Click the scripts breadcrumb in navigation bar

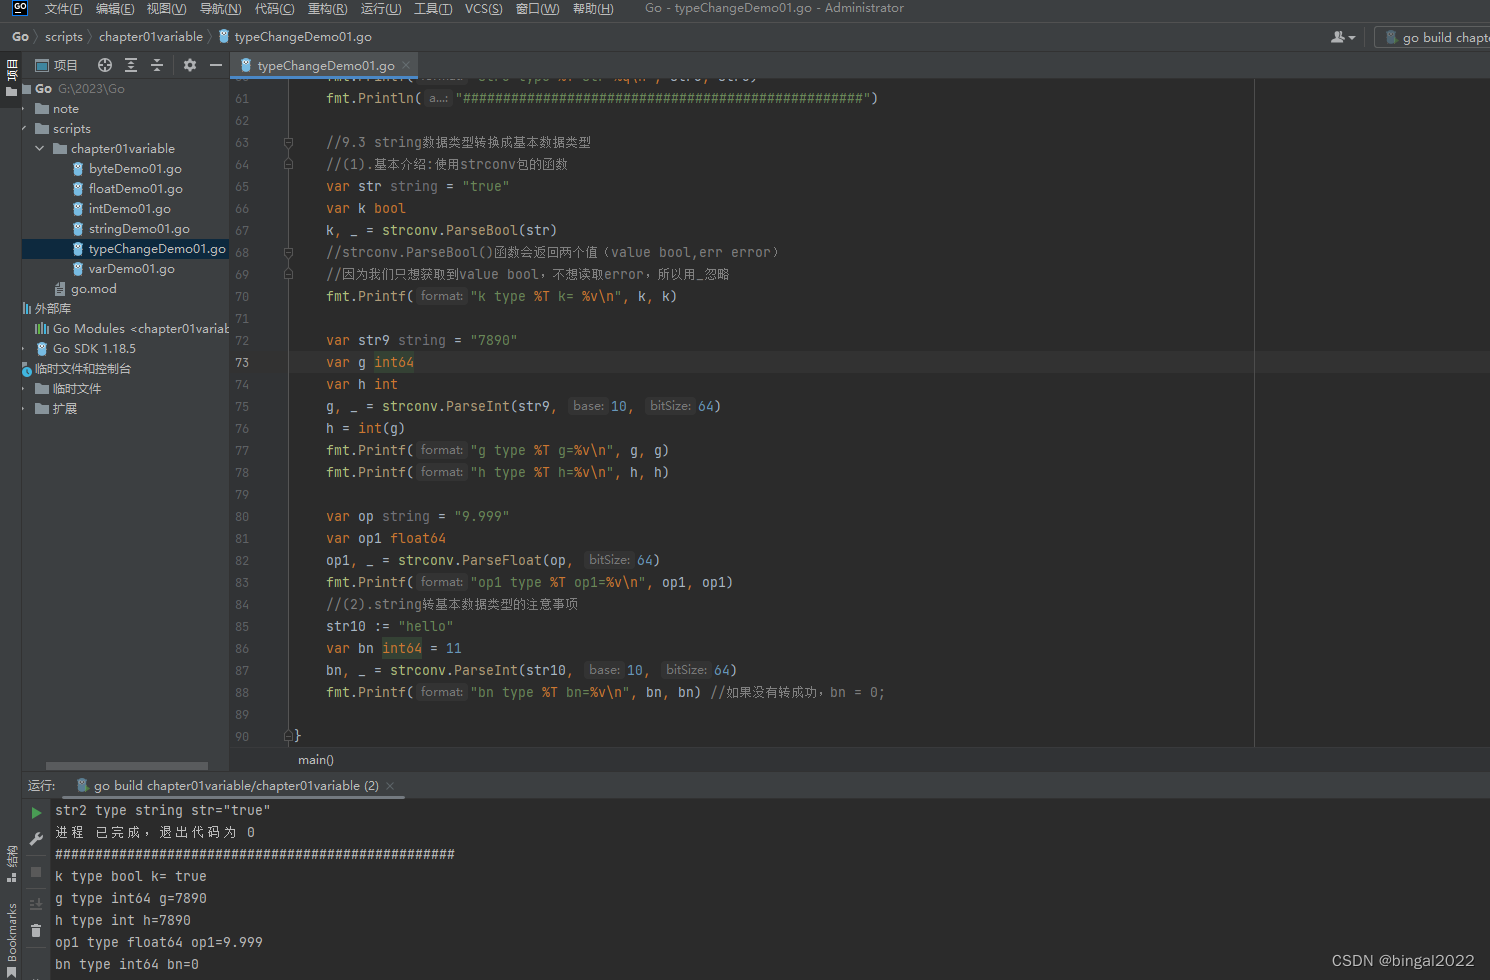[x=64, y=37]
